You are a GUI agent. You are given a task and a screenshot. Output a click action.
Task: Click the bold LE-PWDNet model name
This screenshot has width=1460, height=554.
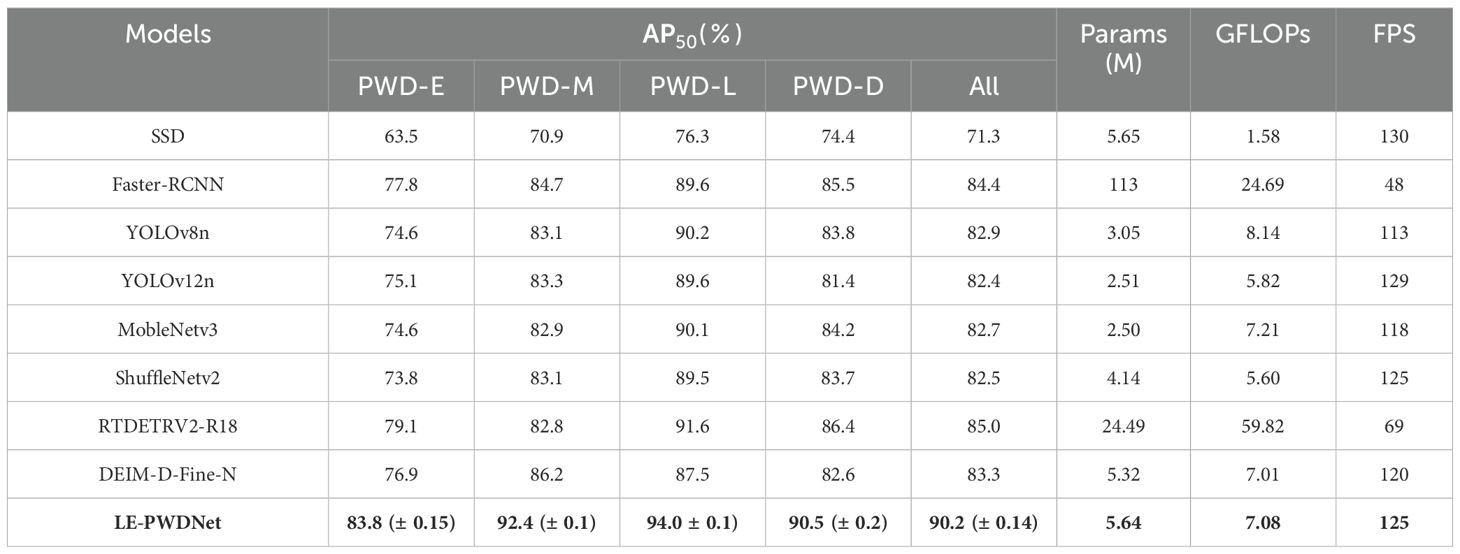(x=168, y=523)
